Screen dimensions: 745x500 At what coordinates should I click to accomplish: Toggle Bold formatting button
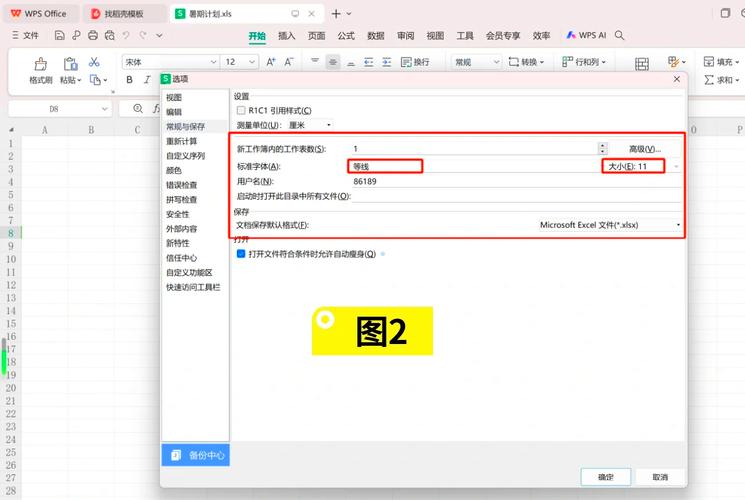pos(129,80)
